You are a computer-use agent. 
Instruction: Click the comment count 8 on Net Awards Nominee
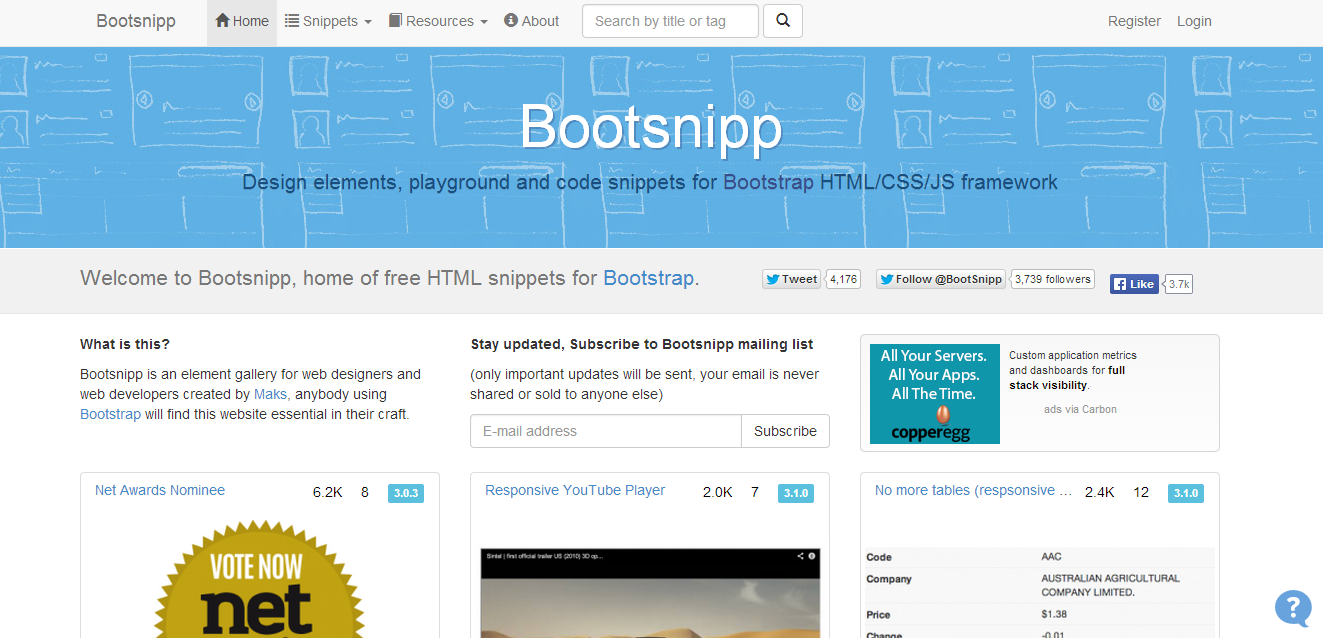pyautogui.click(x=365, y=492)
